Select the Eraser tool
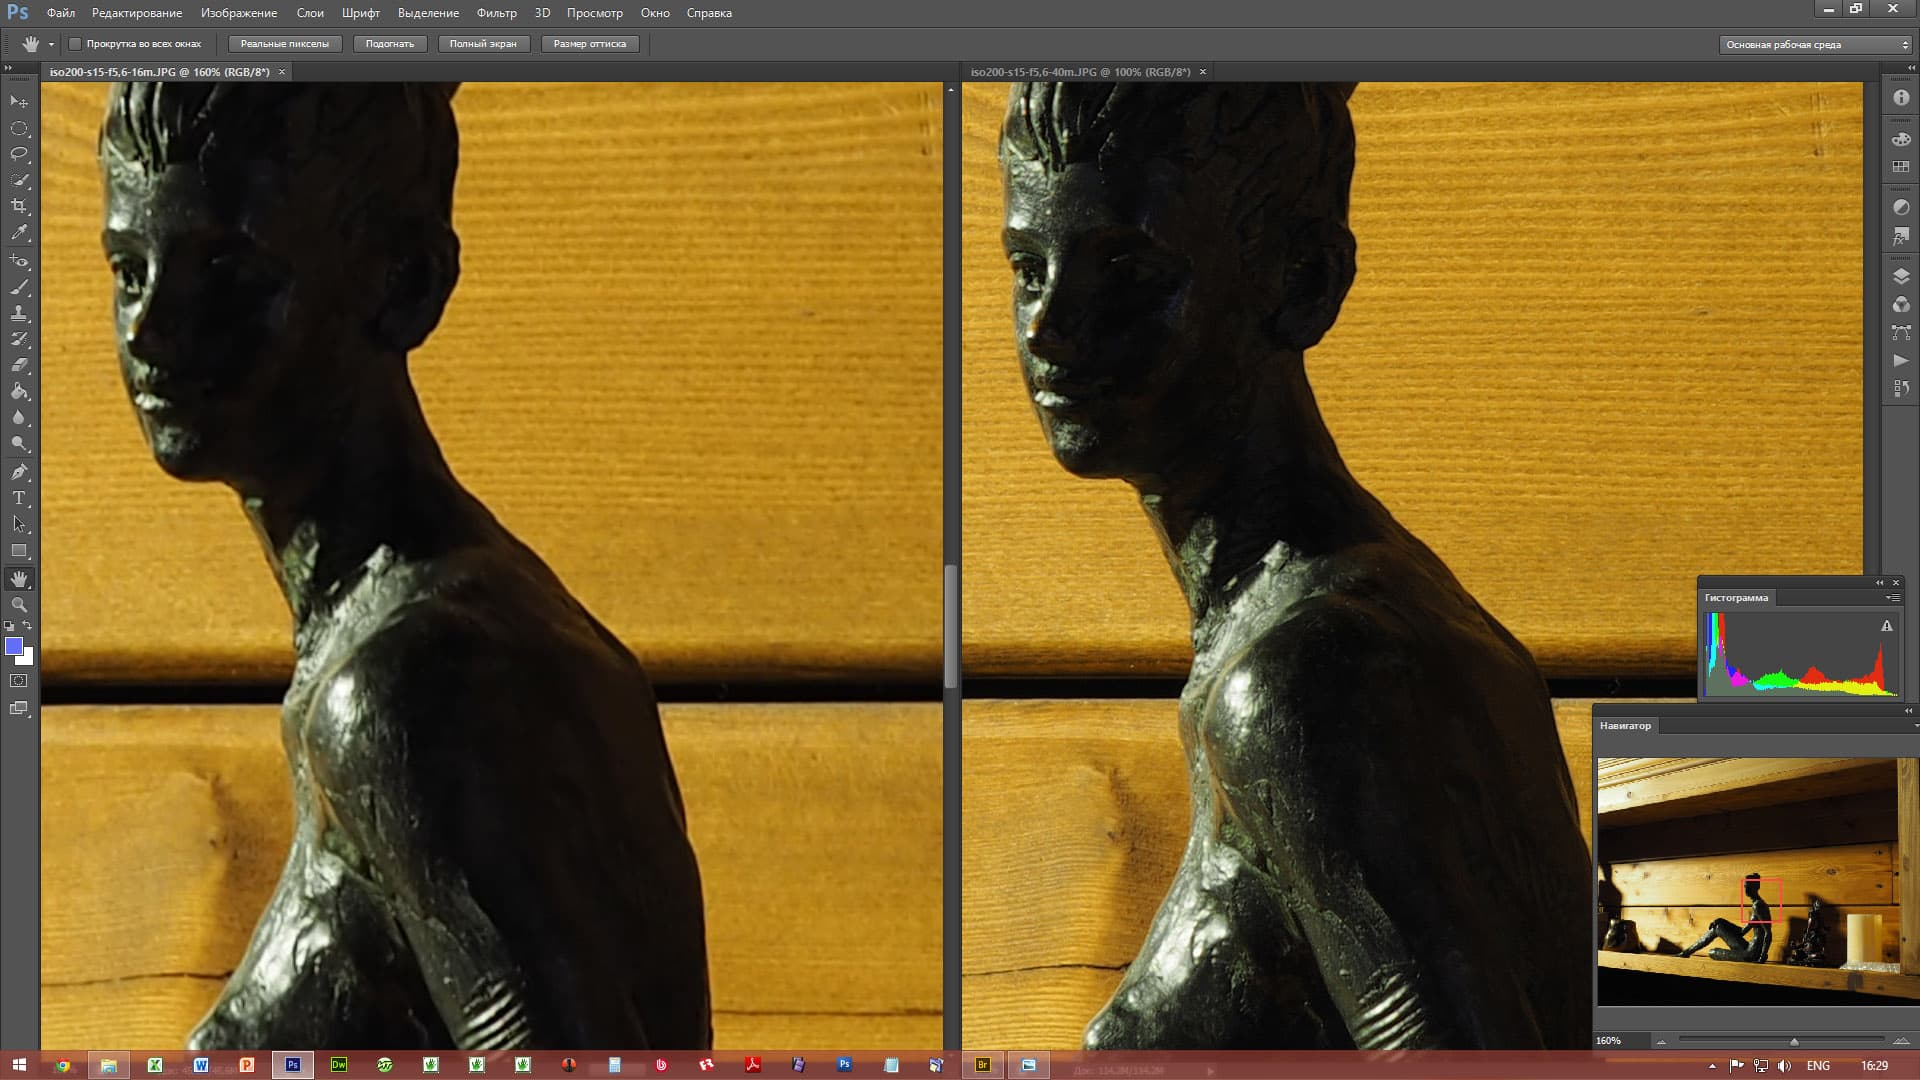 [19, 365]
